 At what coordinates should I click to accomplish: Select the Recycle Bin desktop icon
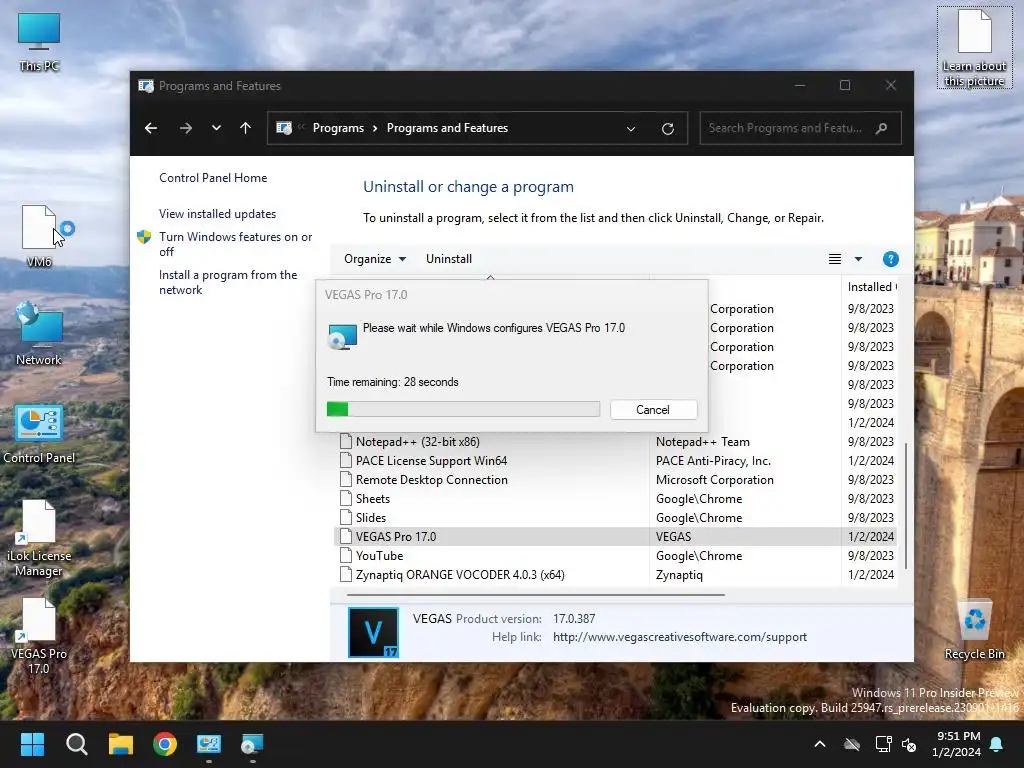coord(974,630)
